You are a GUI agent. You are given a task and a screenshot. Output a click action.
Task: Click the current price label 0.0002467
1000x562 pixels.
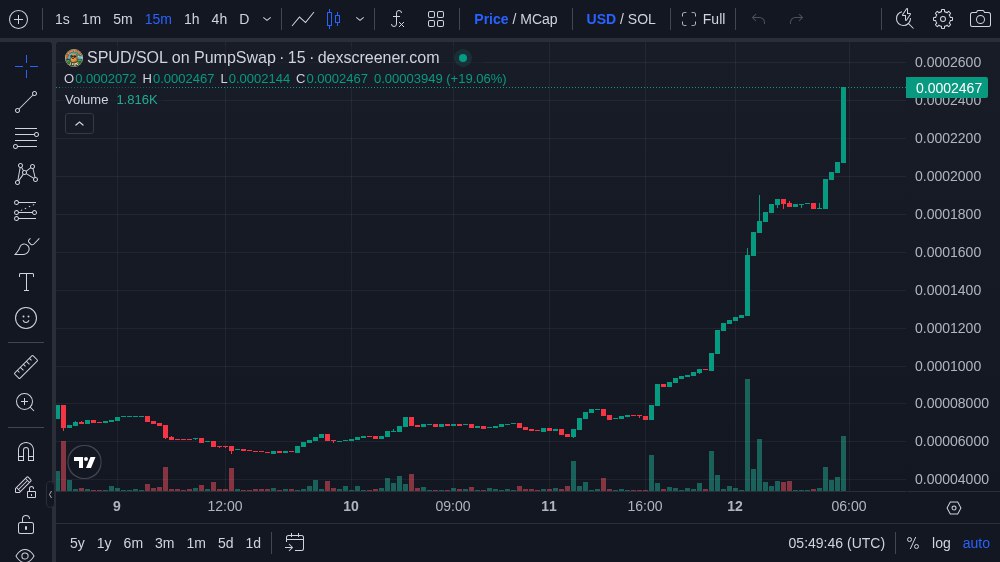tap(948, 88)
